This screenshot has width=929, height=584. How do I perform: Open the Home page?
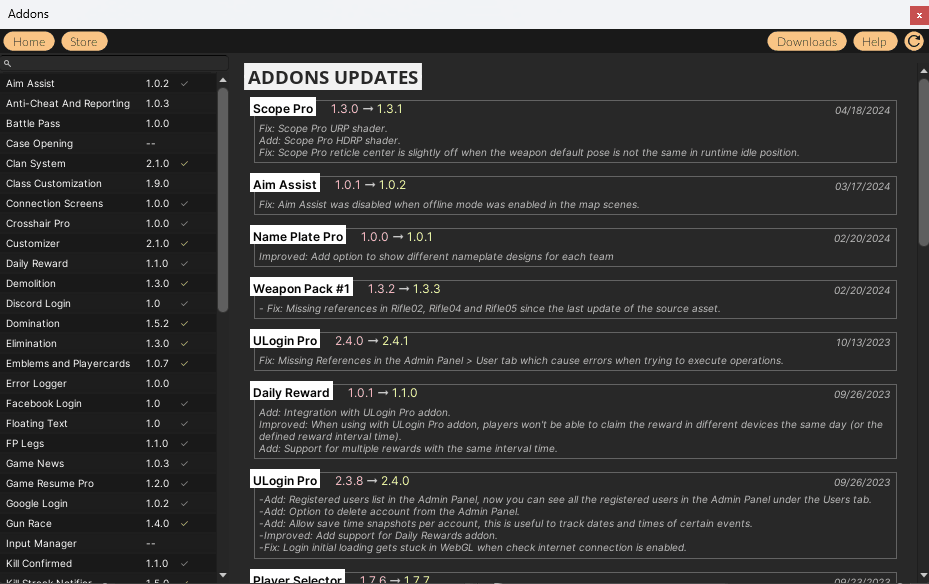click(x=29, y=42)
